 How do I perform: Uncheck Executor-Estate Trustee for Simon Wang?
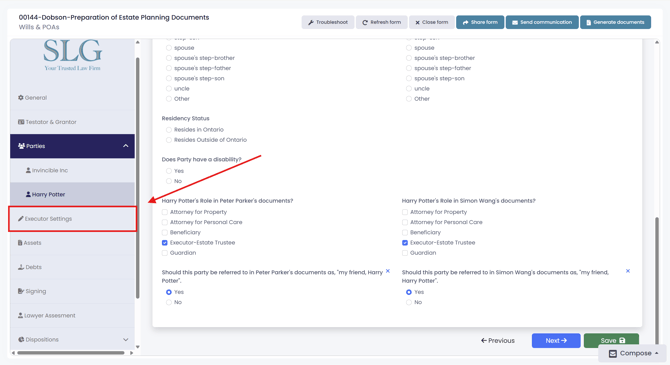point(405,243)
